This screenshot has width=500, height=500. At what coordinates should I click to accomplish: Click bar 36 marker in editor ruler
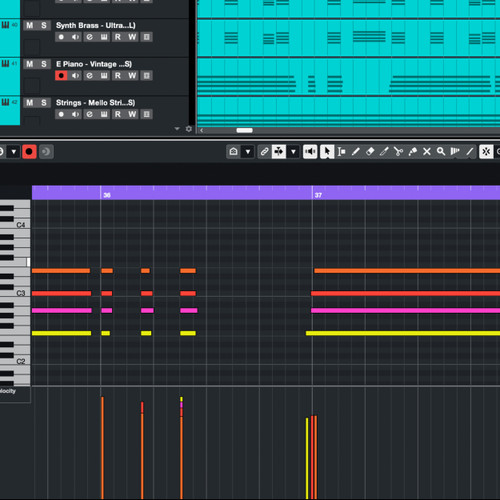tap(107, 195)
